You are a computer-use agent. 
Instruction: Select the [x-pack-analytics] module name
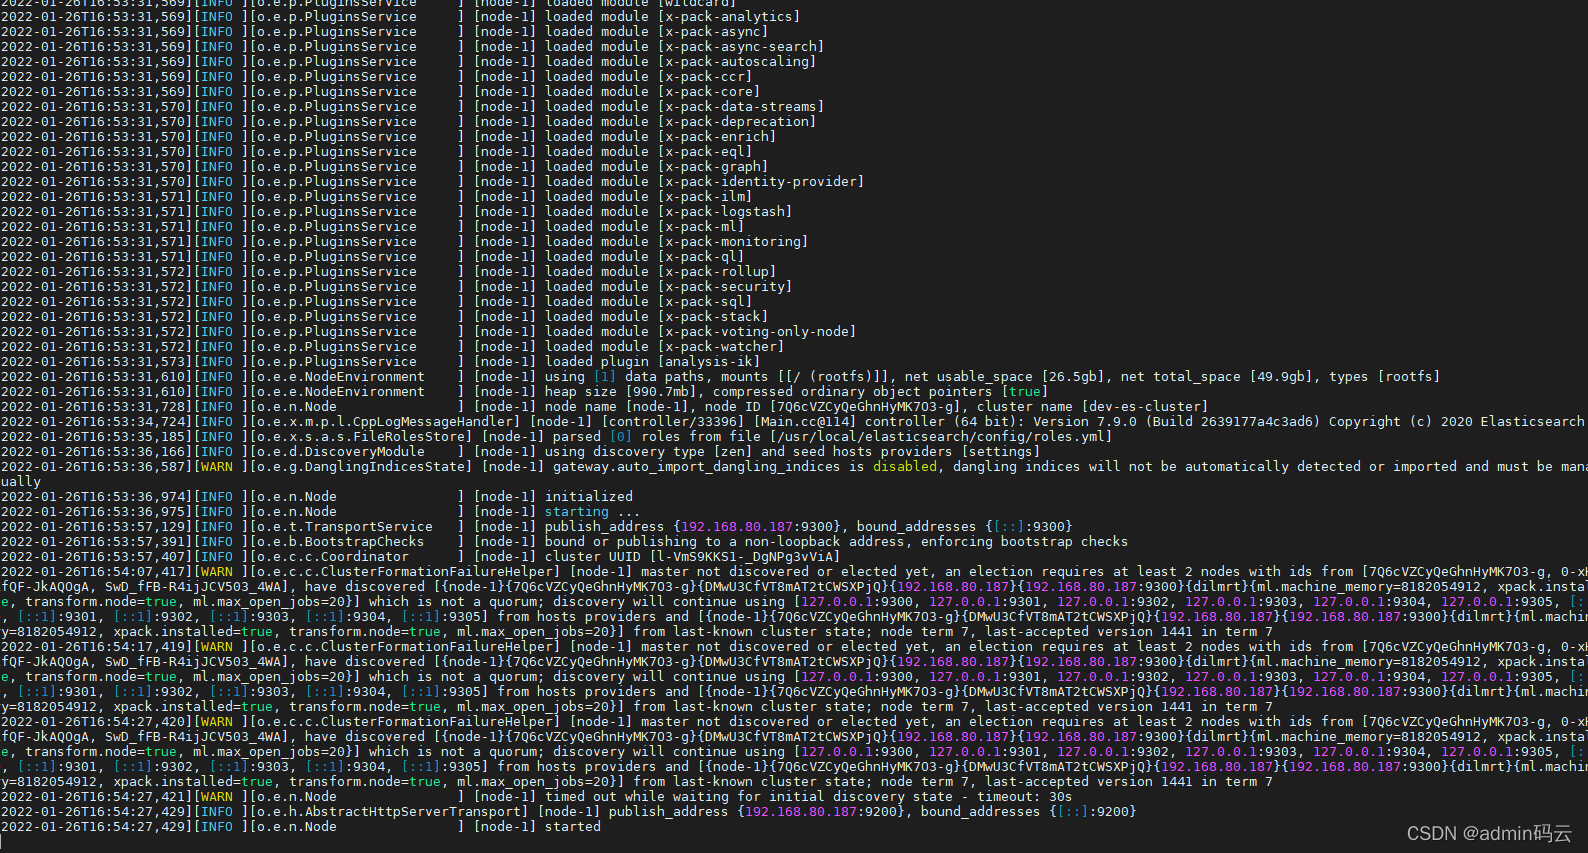(729, 17)
